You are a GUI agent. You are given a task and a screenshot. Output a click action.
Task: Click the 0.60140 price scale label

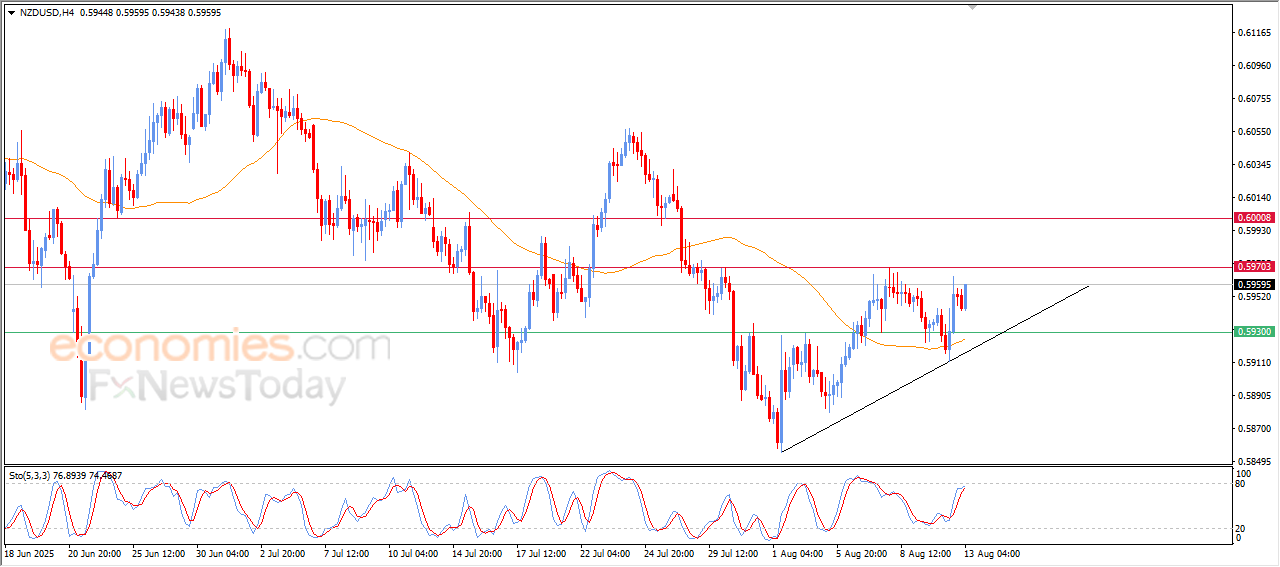[1254, 198]
